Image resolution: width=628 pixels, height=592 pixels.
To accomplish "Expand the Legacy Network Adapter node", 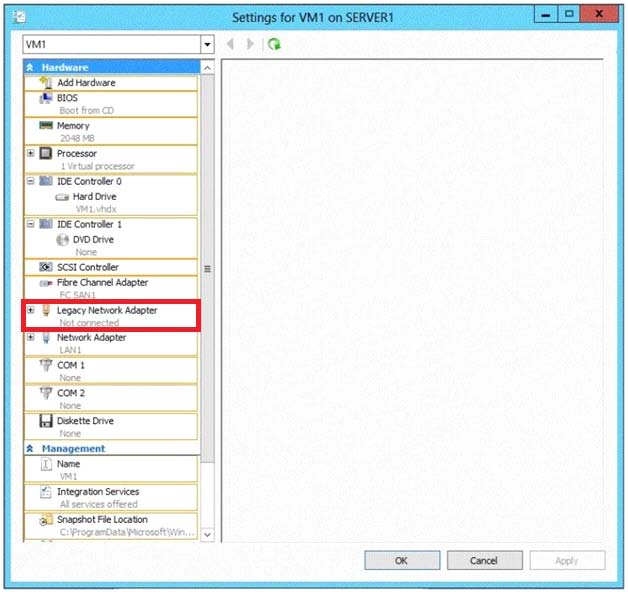I will pyautogui.click(x=31, y=310).
